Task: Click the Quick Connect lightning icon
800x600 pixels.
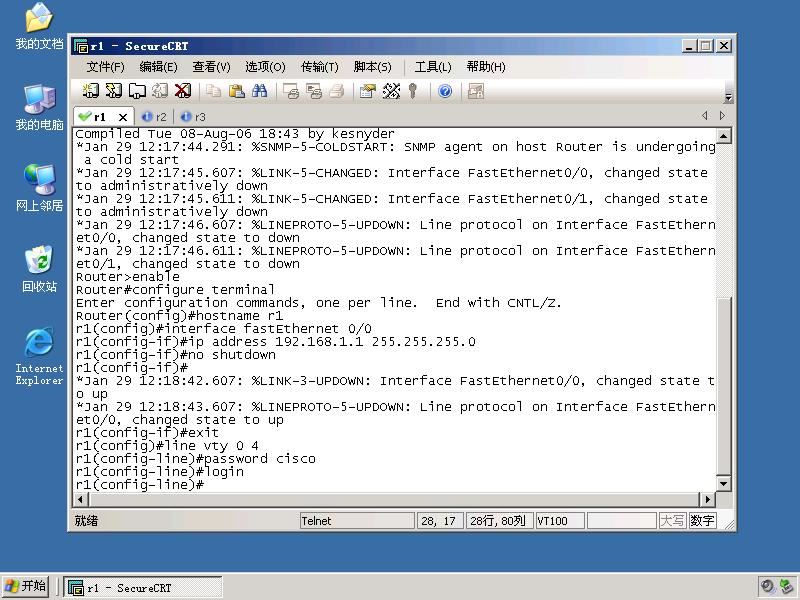Action: point(114,91)
